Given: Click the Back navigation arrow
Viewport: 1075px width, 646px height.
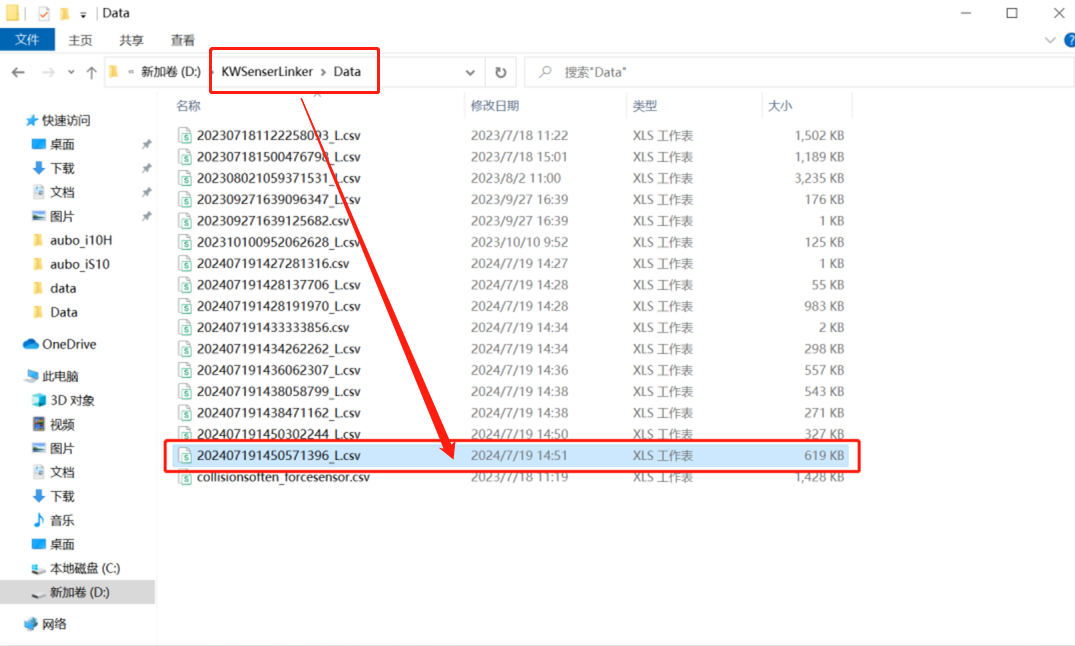Looking at the screenshot, I should pyautogui.click(x=18, y=72).
